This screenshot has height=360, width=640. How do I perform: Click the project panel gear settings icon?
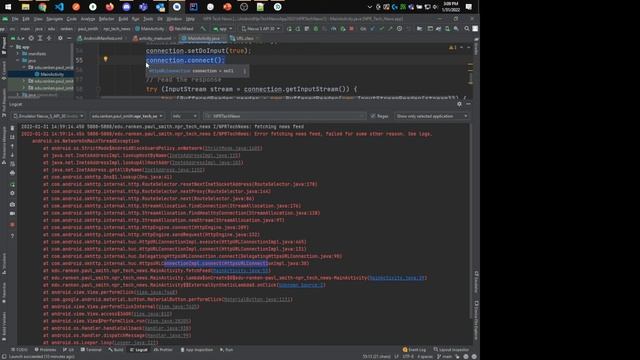point(60,38)
